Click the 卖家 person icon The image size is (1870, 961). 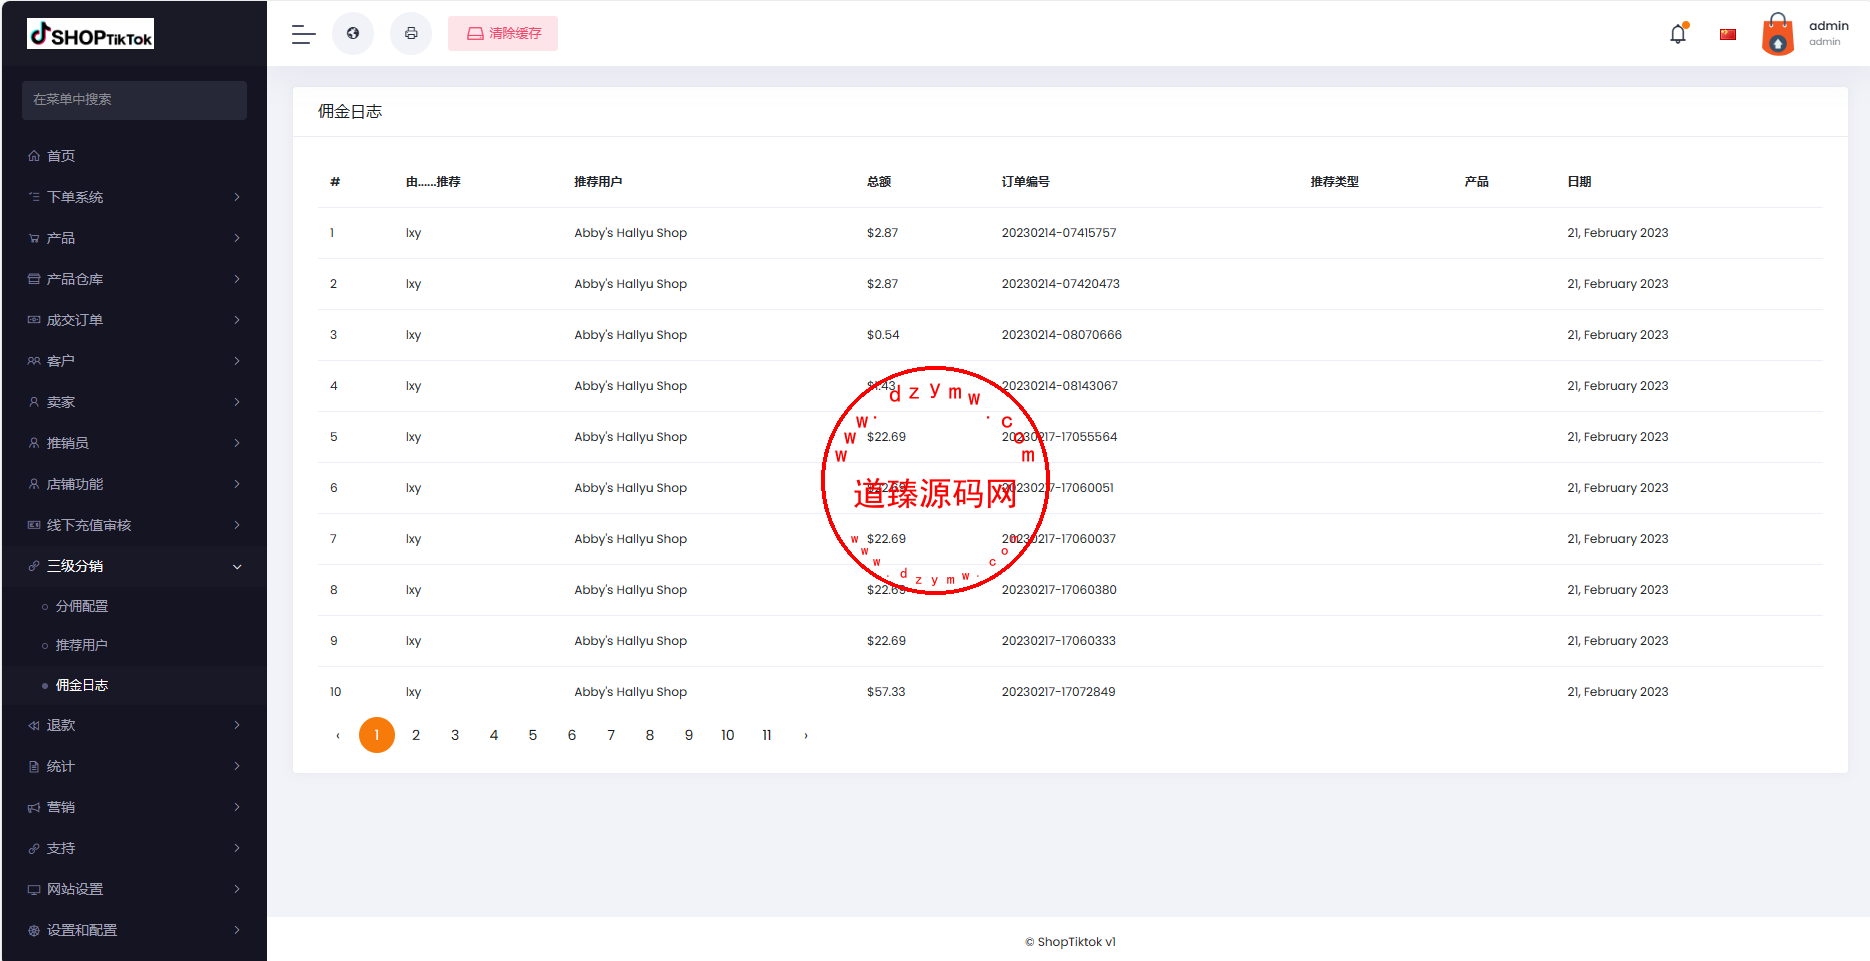click(x=34, y=402)
